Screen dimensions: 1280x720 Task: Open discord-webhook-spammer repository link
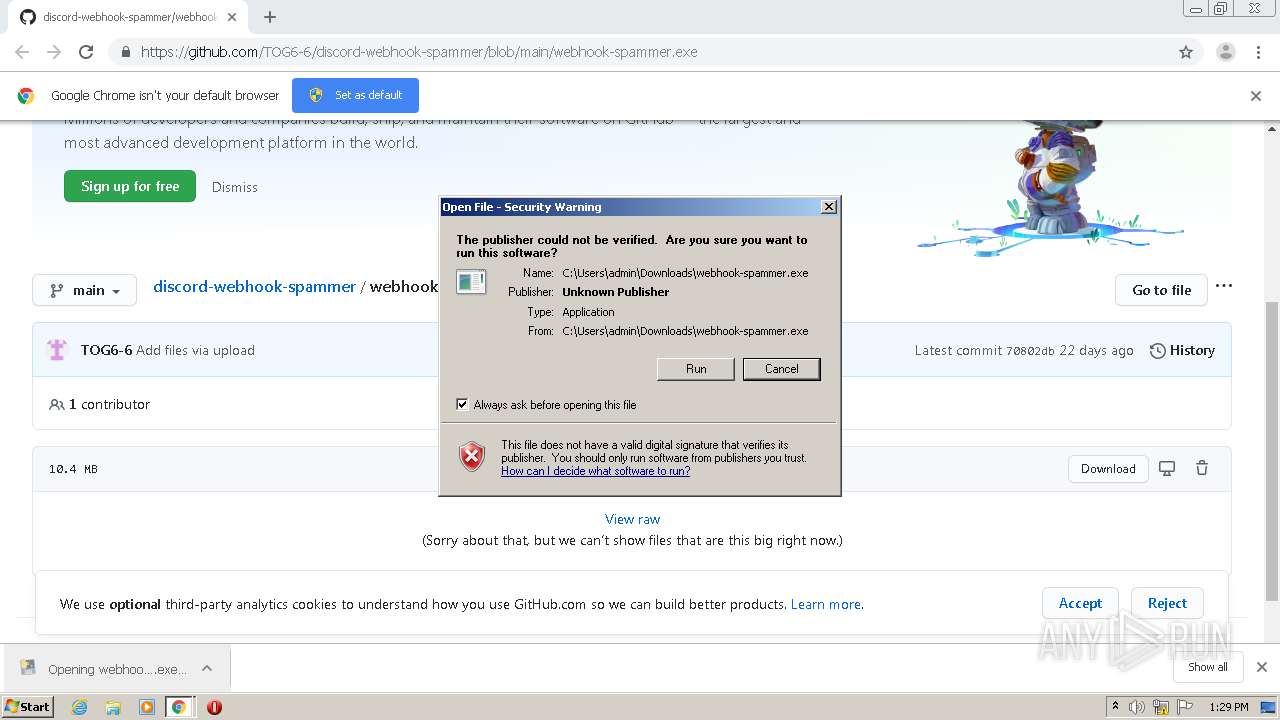254,286
